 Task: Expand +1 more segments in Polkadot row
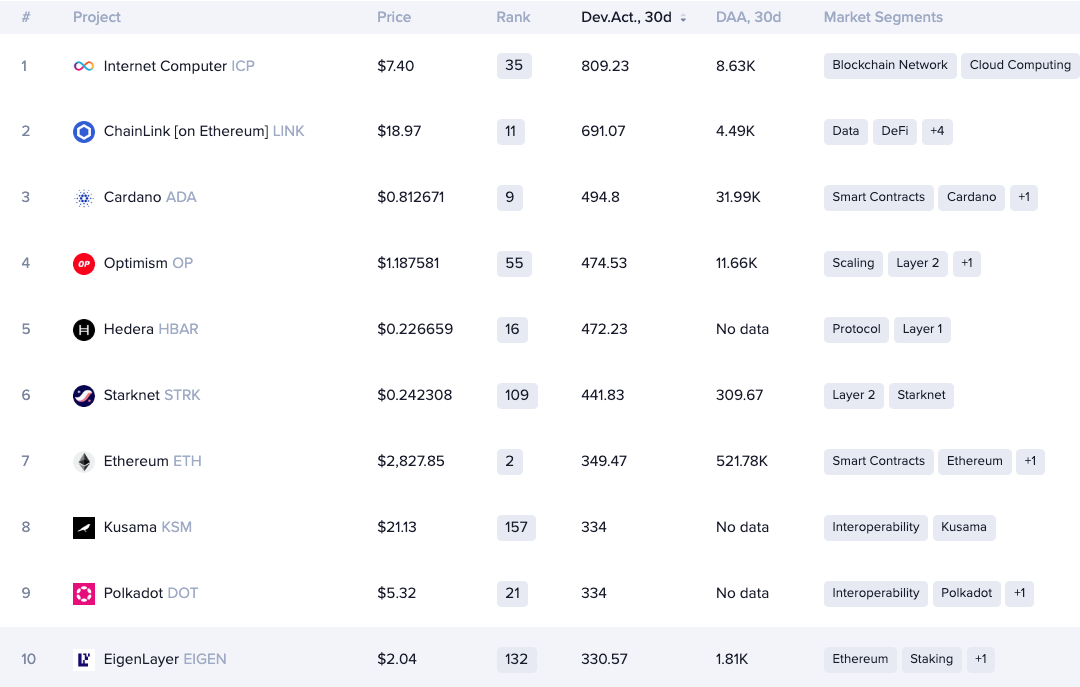click(1019, 593)
